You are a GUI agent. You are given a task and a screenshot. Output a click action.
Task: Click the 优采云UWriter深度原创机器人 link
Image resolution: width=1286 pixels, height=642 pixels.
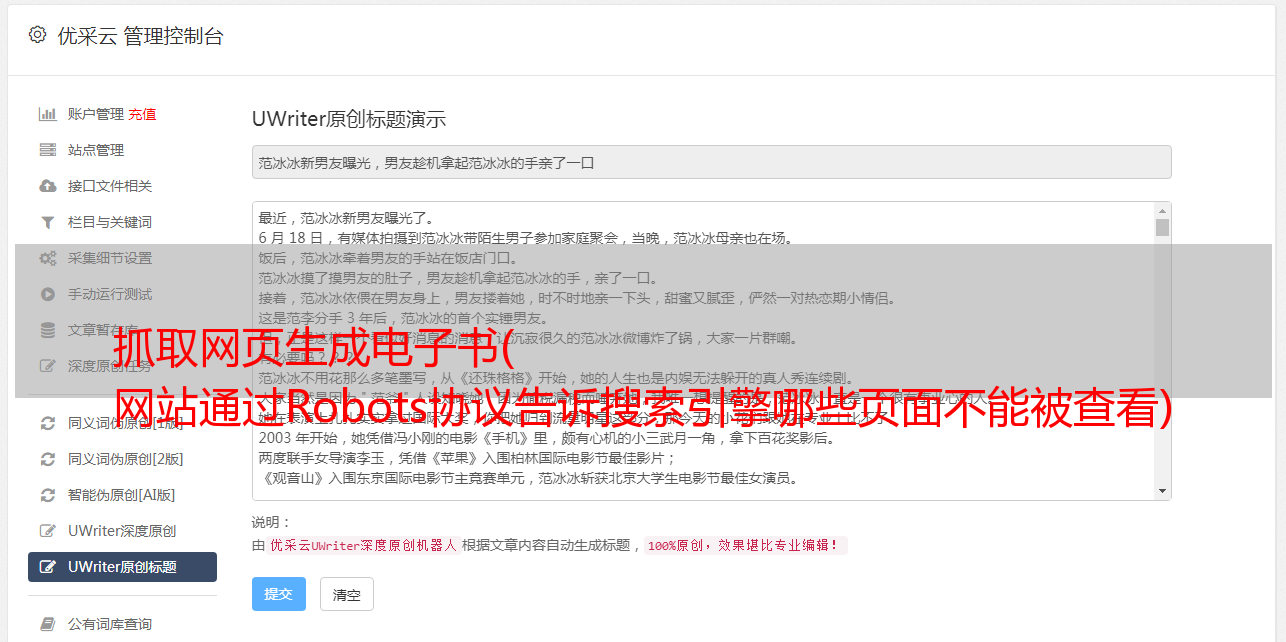pyautogui.click(x=363, y=546)
